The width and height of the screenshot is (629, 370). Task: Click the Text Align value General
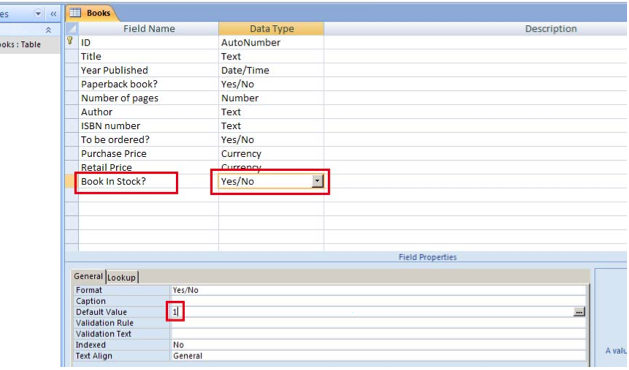pyautogui.click(x=378, y=356)
